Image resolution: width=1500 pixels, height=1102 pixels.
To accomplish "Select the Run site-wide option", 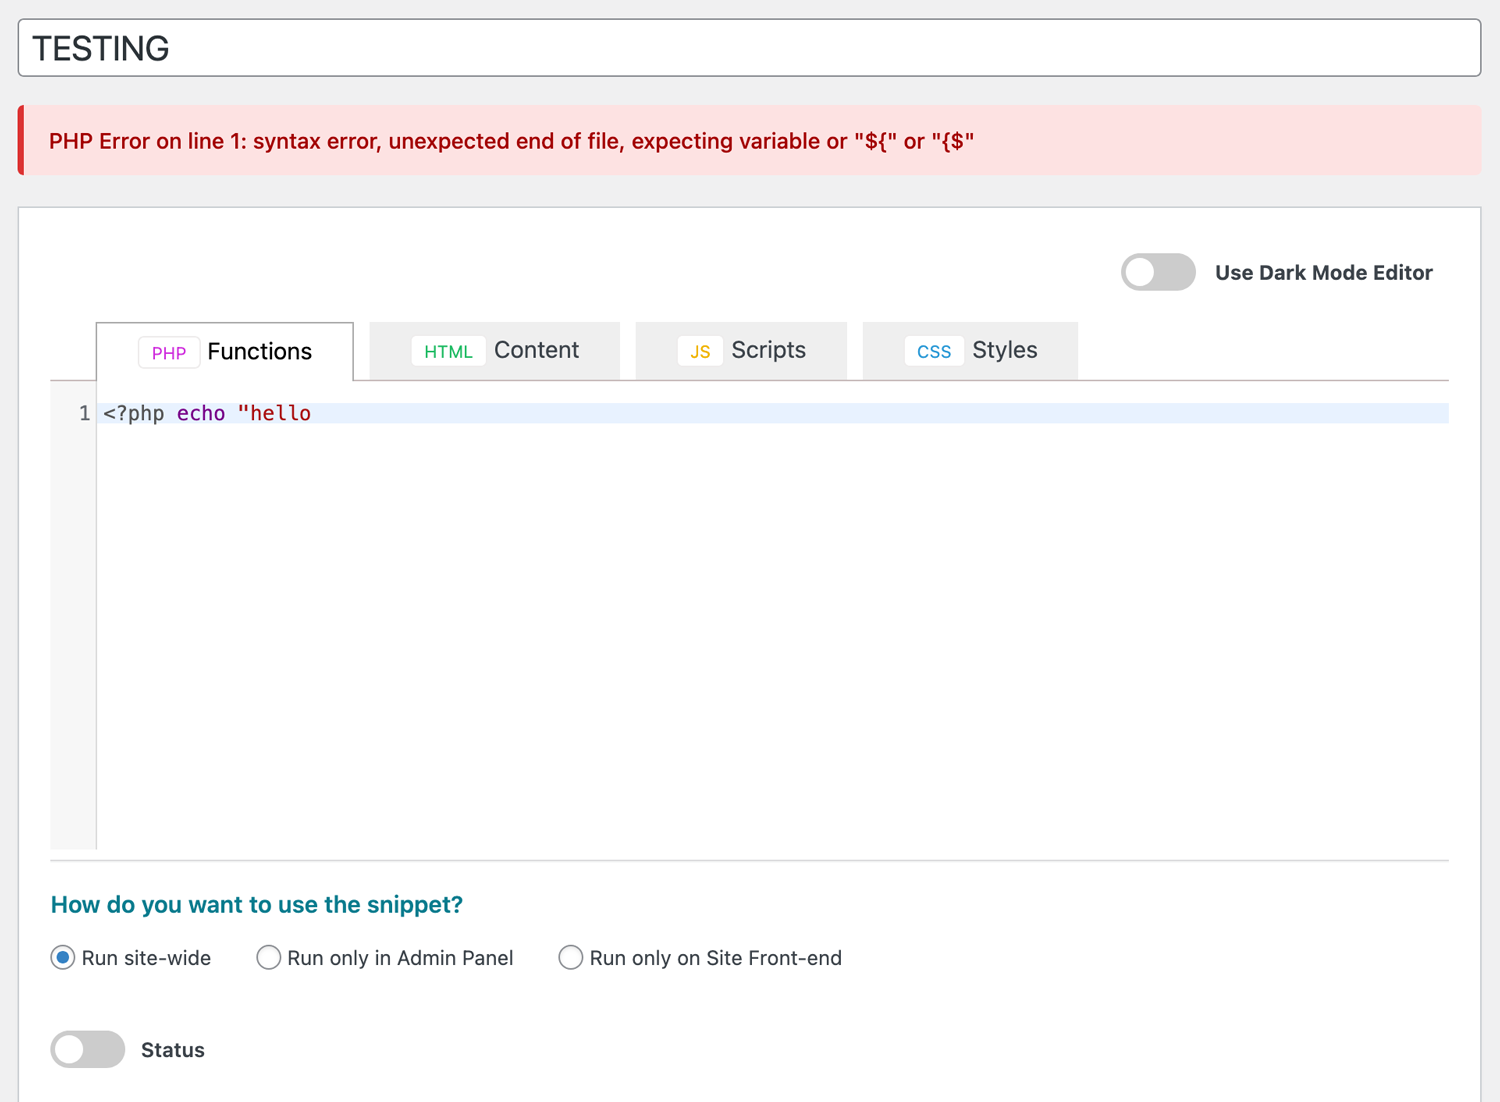I will [62, 957].
